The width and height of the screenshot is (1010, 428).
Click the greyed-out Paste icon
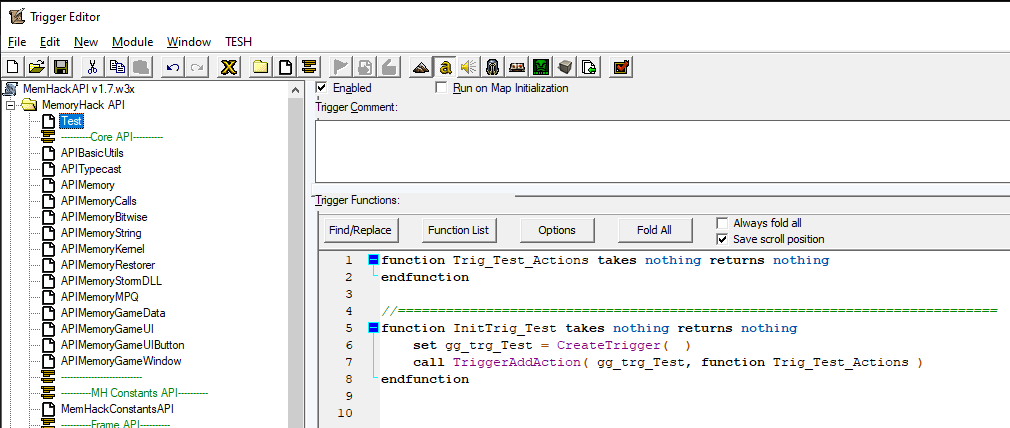click(x=141, y=67)
